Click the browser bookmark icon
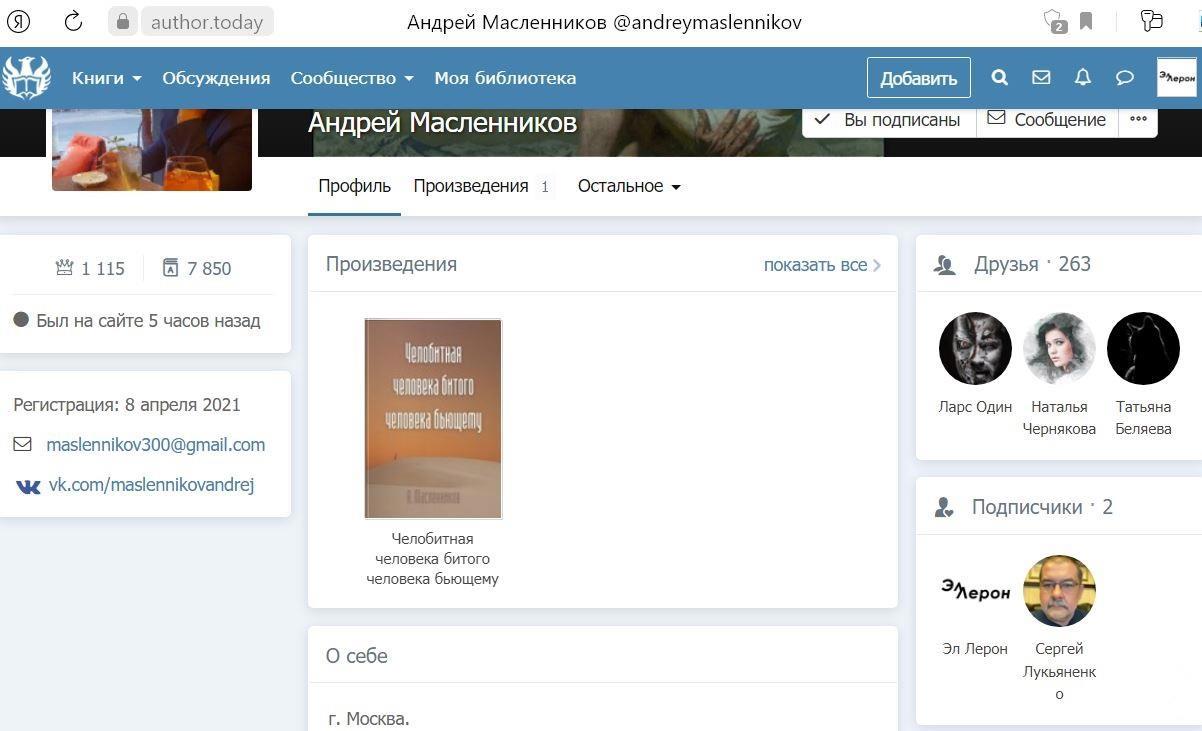The width and height of the screenshot is (1202, 731). 1086,21
